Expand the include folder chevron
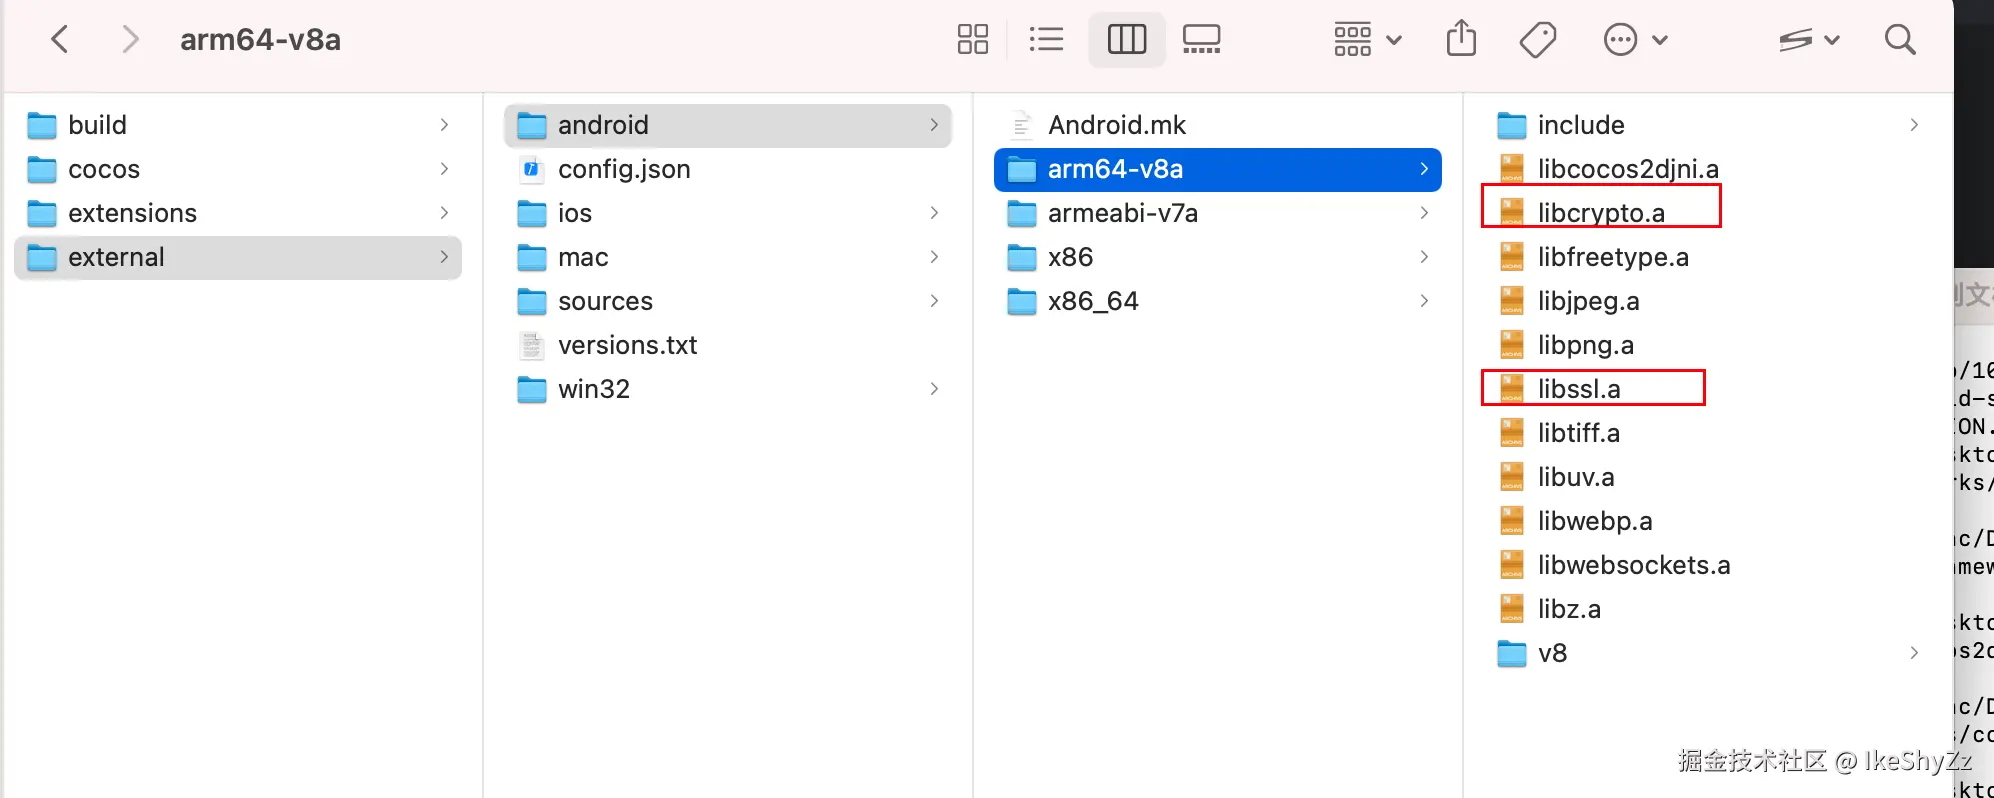The height and width of the screenshot is (798, 1994). 1913,125
